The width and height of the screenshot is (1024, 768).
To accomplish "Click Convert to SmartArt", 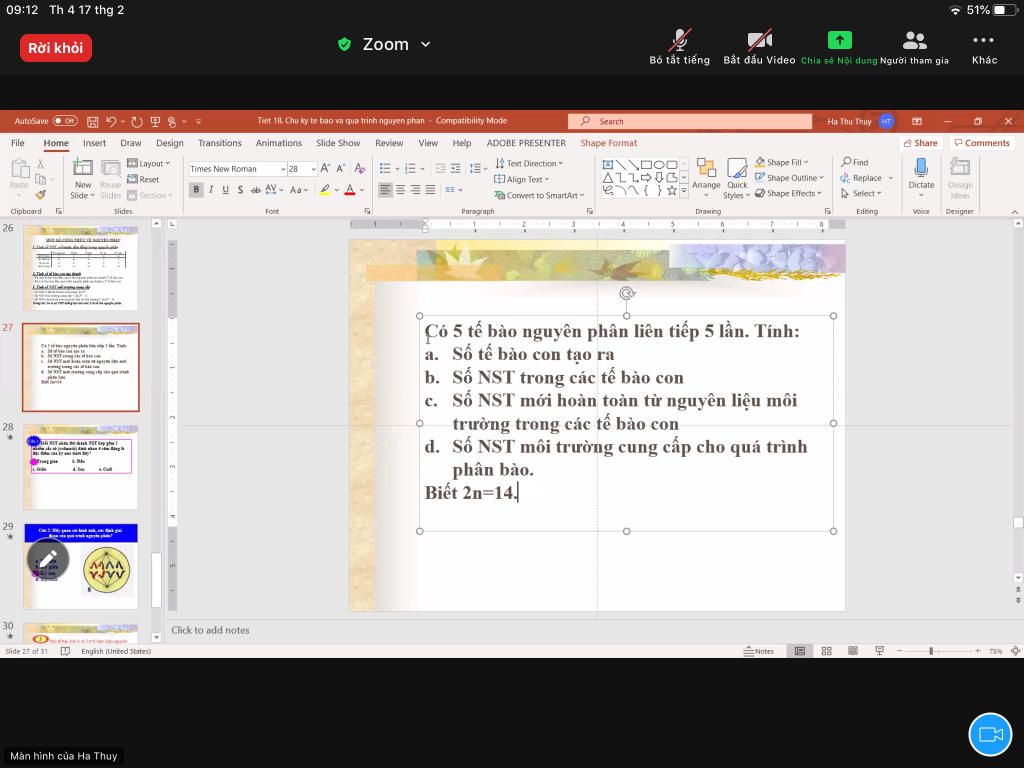I will click(x=539, y=195).
